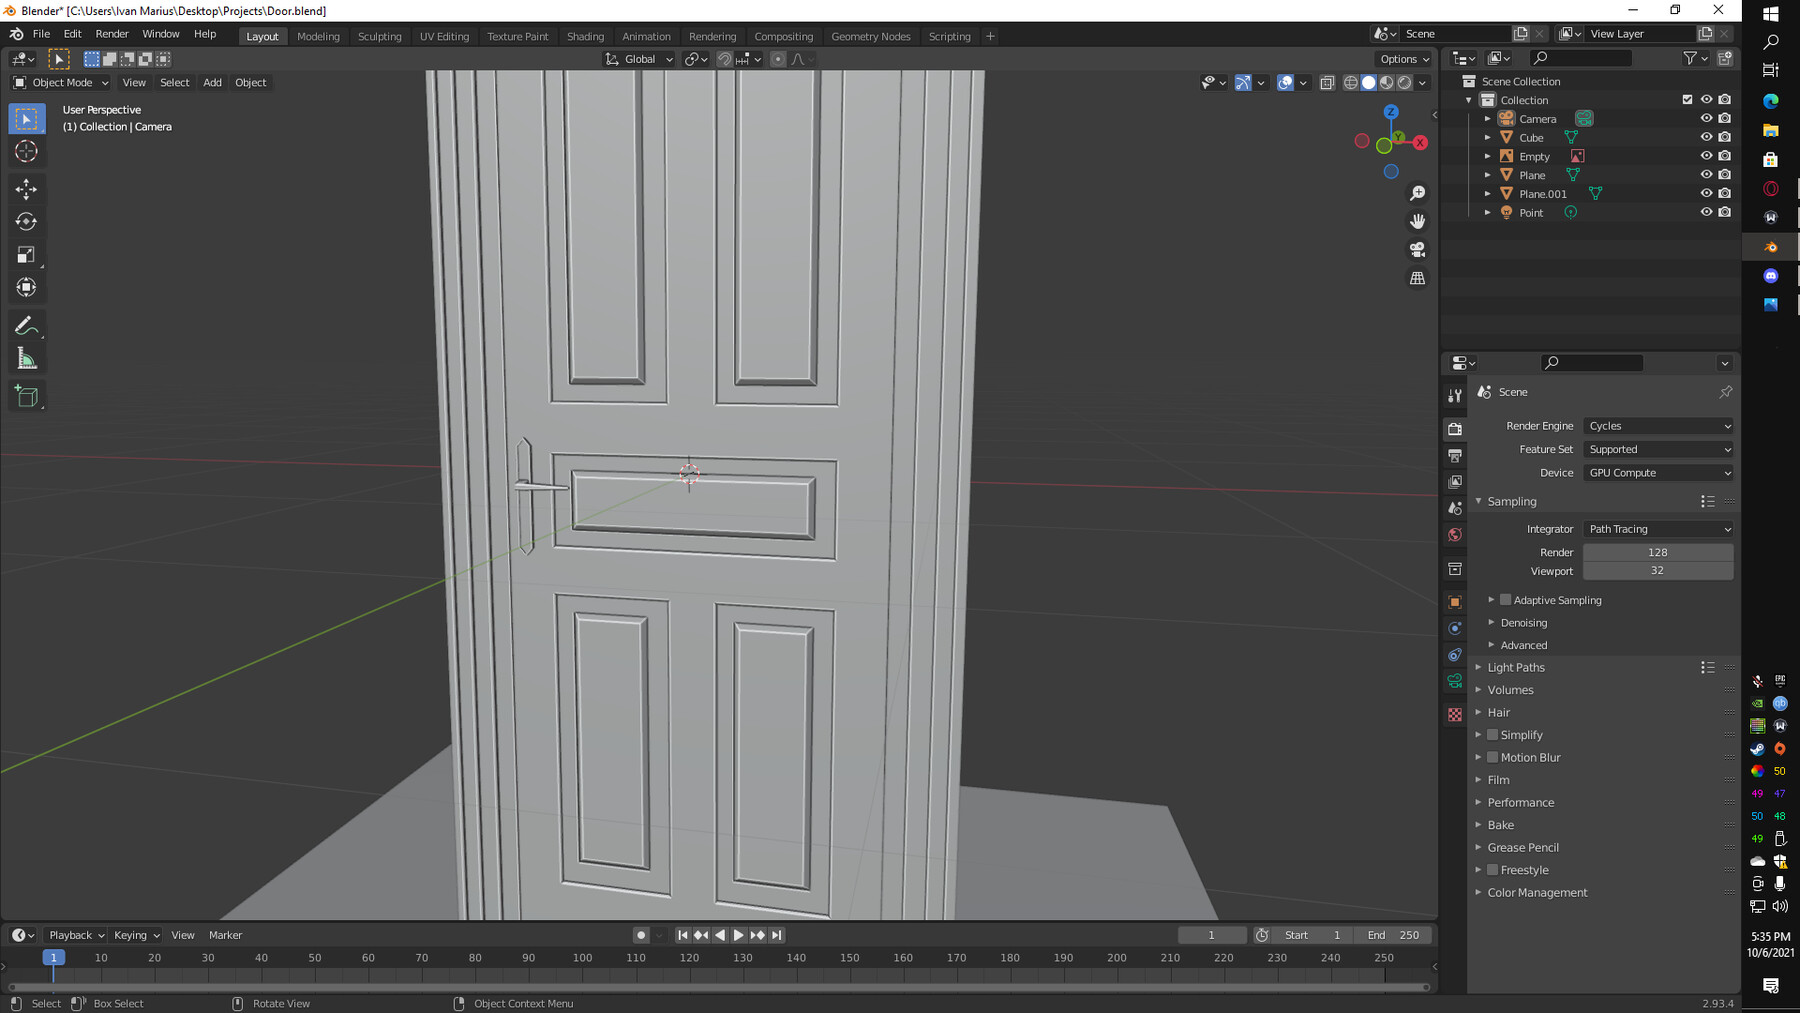The image size is (1800, 1013).
Task: Enable Adaptive Sampling
Action: pyautogui.click(x=1505, y=599)
